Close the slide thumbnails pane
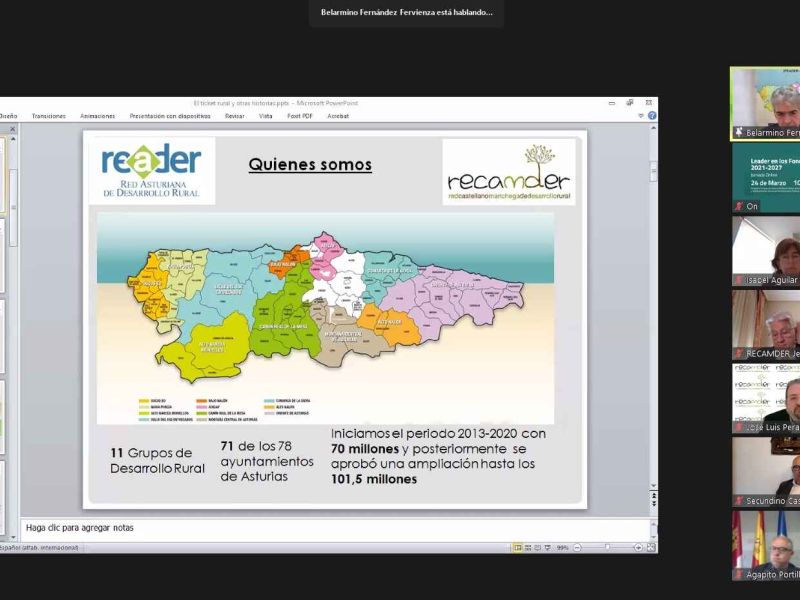This screenshot has width=800, height=600. pos(13,129)
